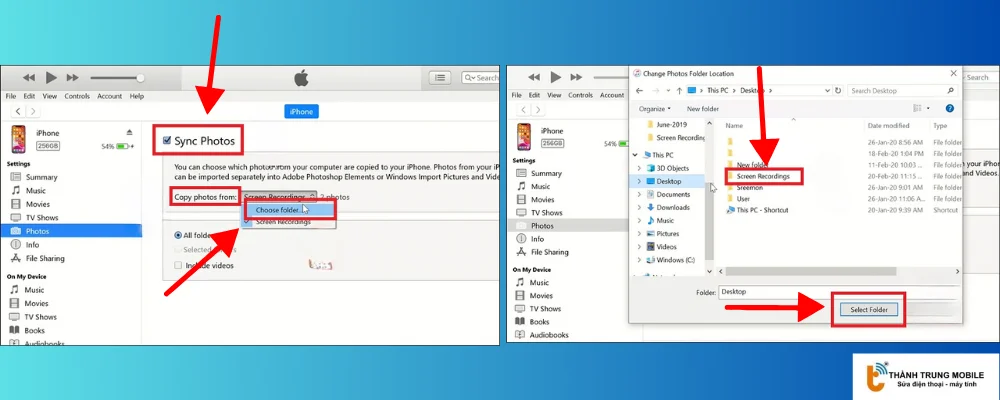
Task: Click the refresh icon beside address bar
Action: pos(836,90)
